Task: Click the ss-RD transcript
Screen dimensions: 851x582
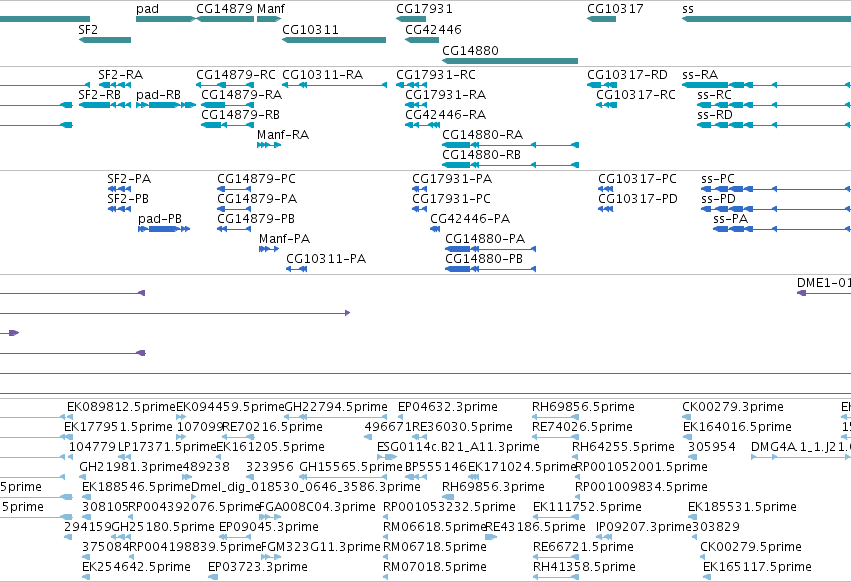Action: 774,125
